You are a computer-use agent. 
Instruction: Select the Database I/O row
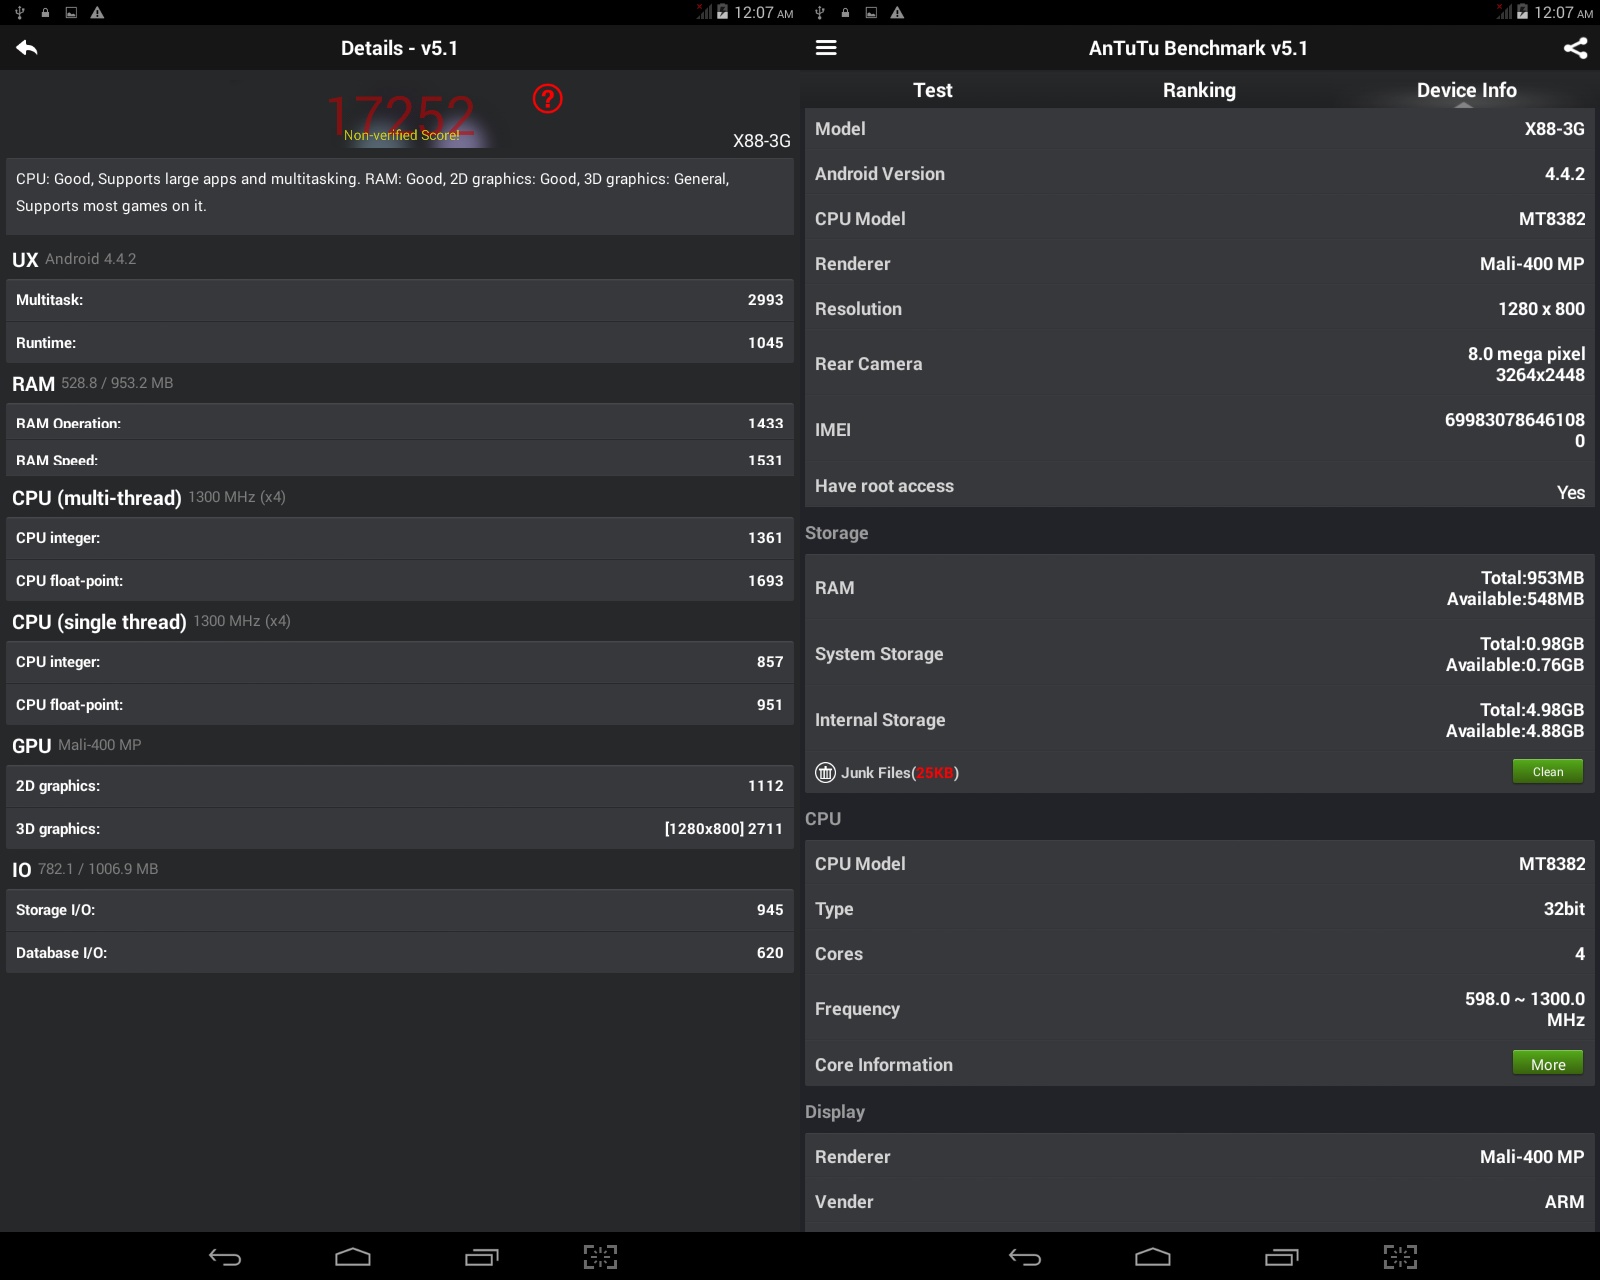400,953
